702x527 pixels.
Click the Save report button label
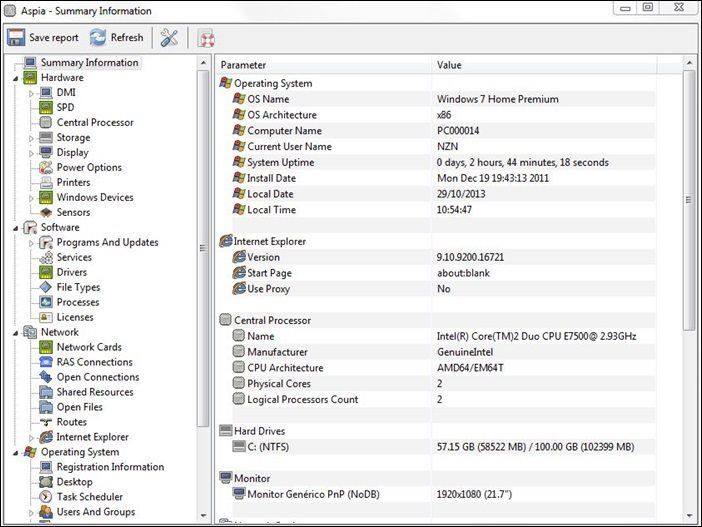[54, 38]
